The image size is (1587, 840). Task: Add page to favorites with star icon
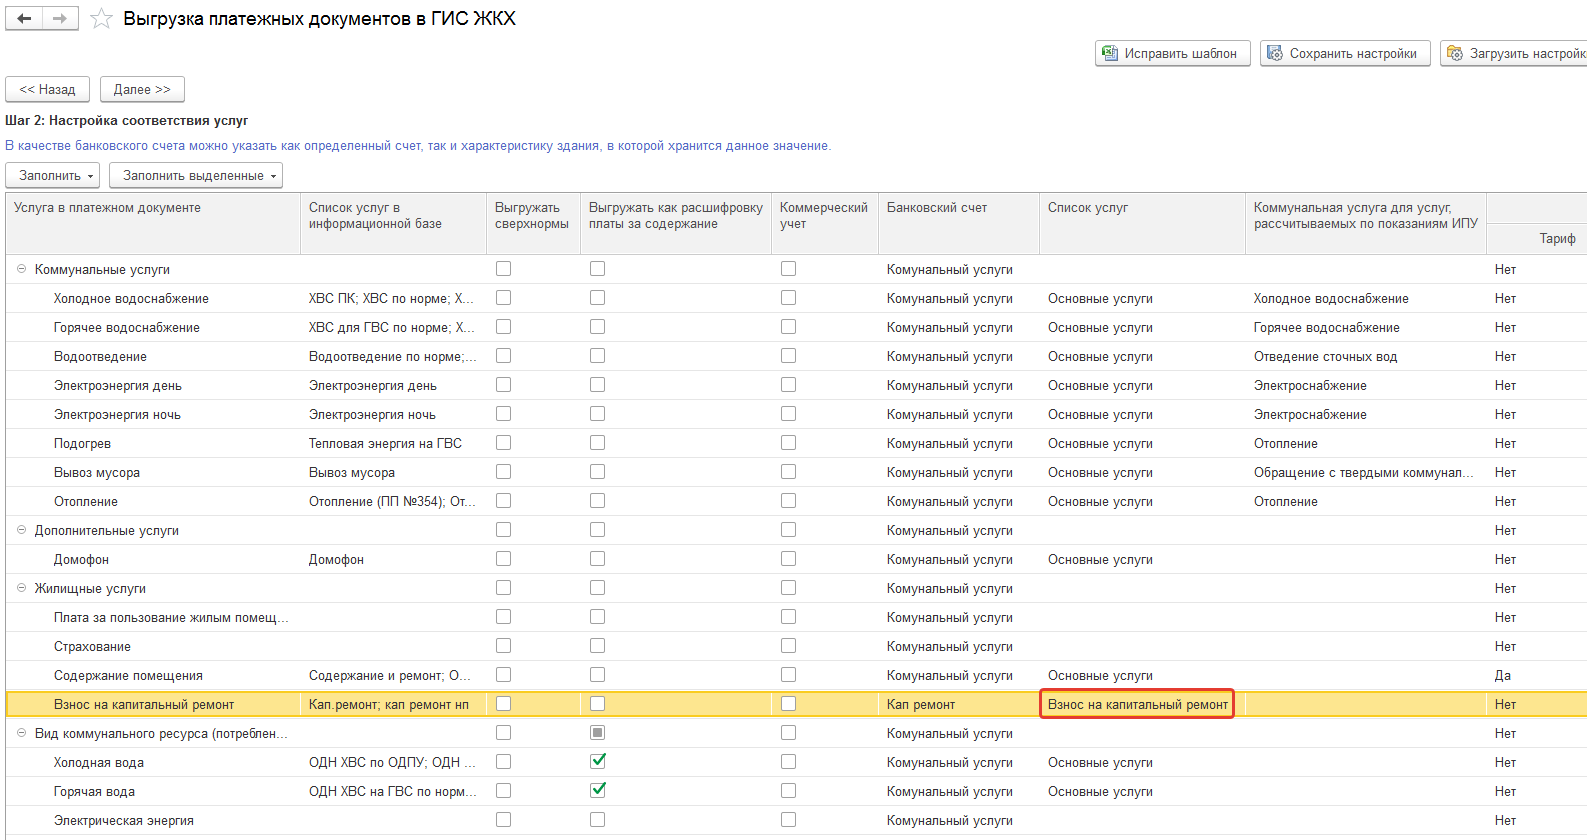101,19
